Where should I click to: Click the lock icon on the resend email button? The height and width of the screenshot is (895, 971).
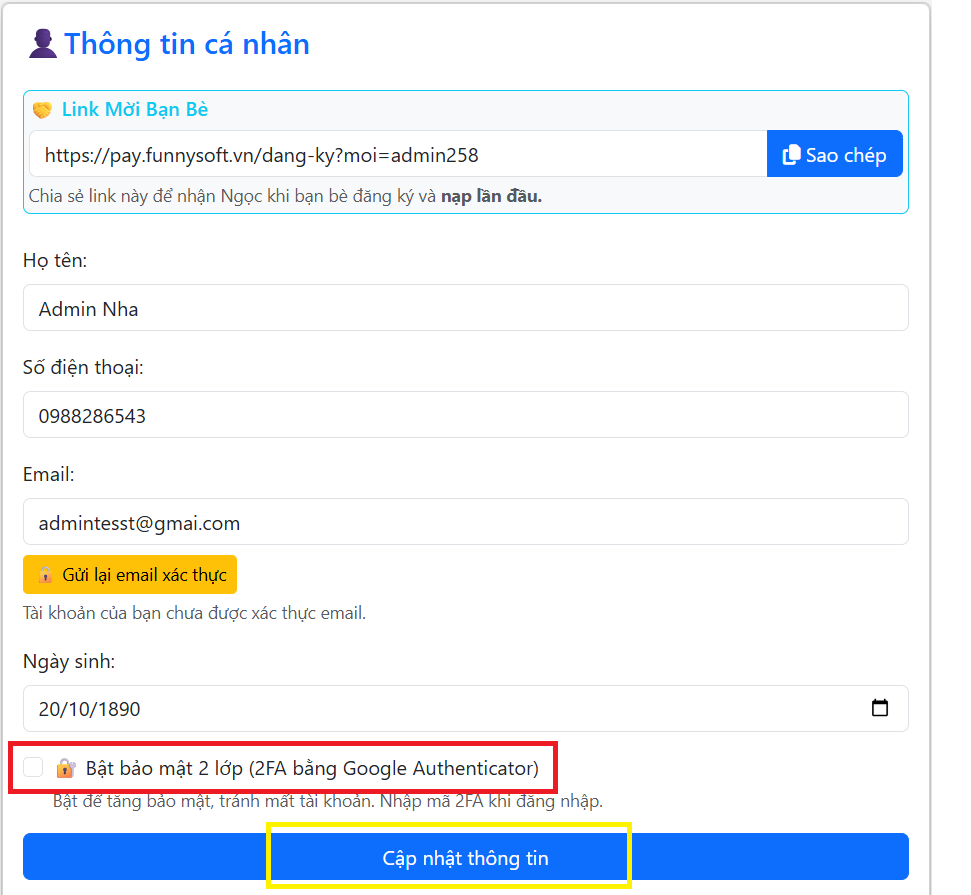click(45, 575)
